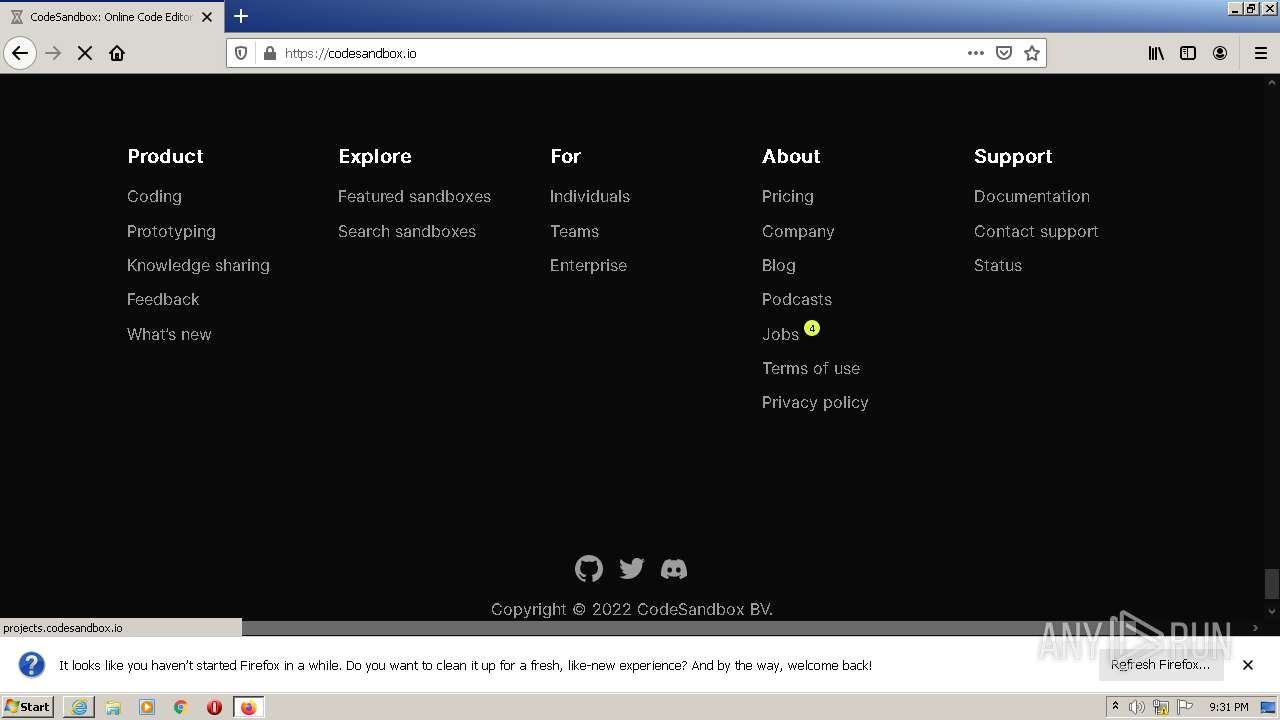This screenshot has height=720, width=1280.
Task: Stop page loading with X button
Action: tap(85, 53)
